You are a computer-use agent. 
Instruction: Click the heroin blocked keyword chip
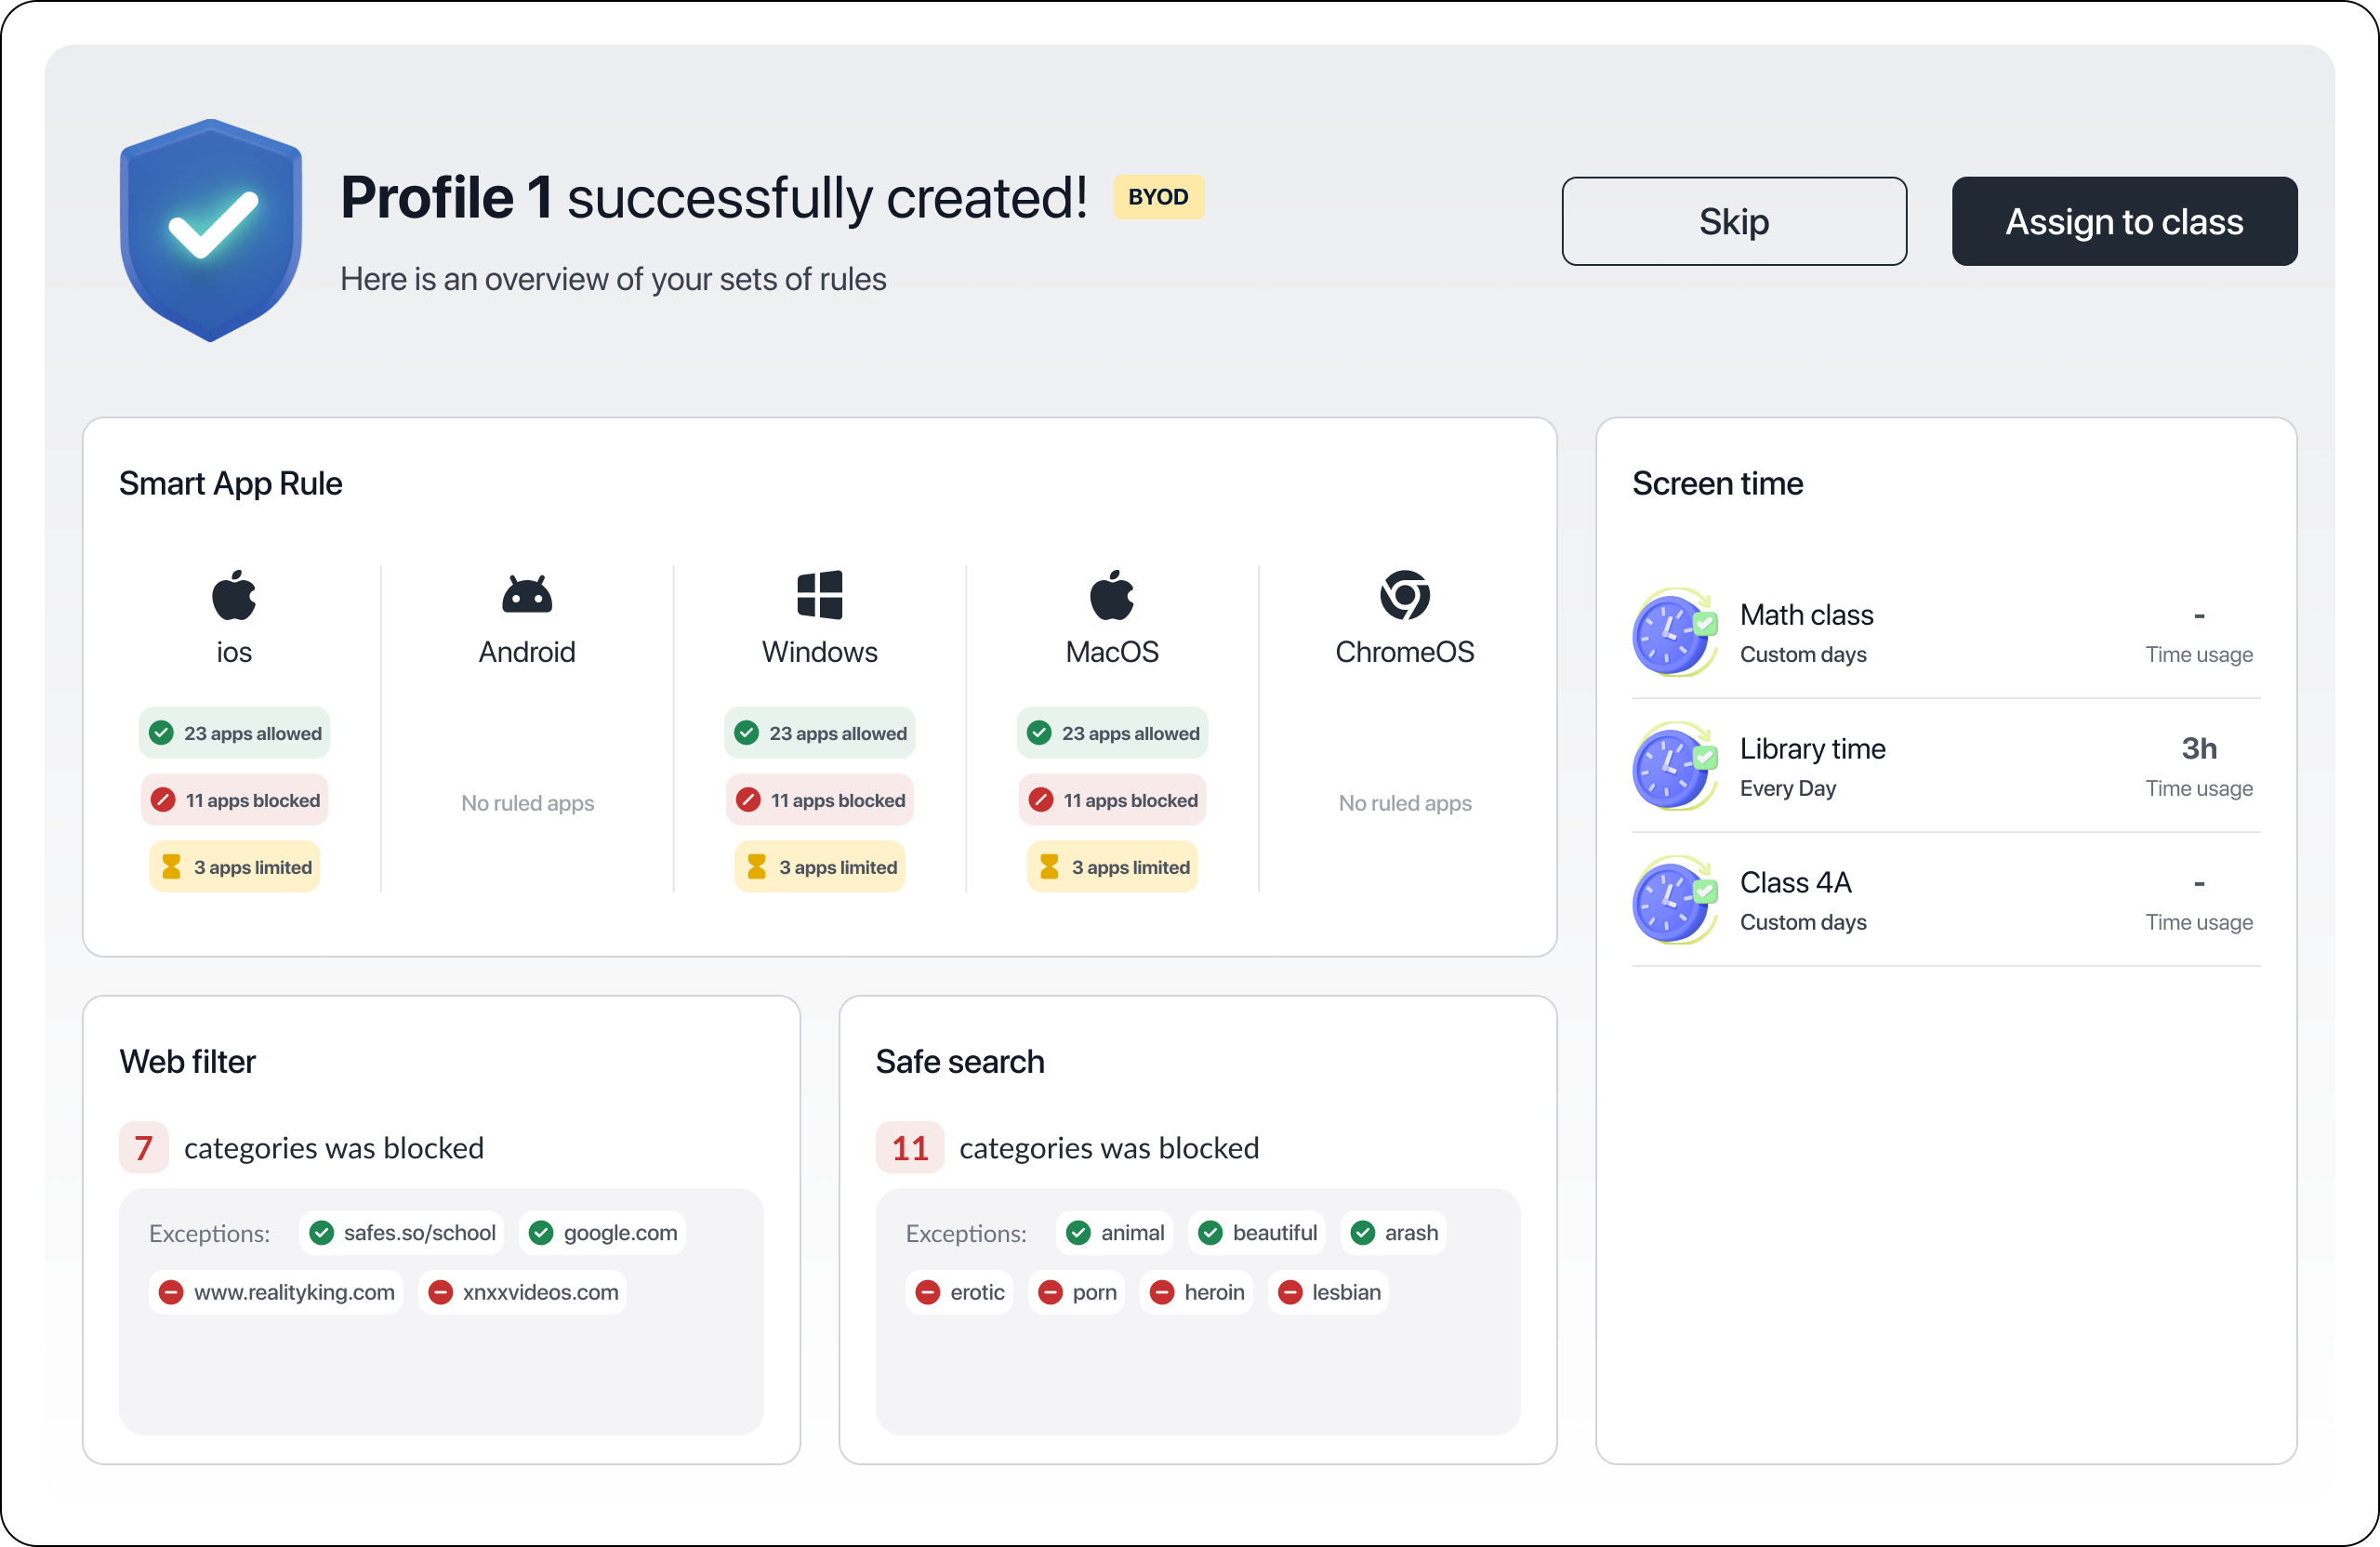click(x=1196, y=1292)
